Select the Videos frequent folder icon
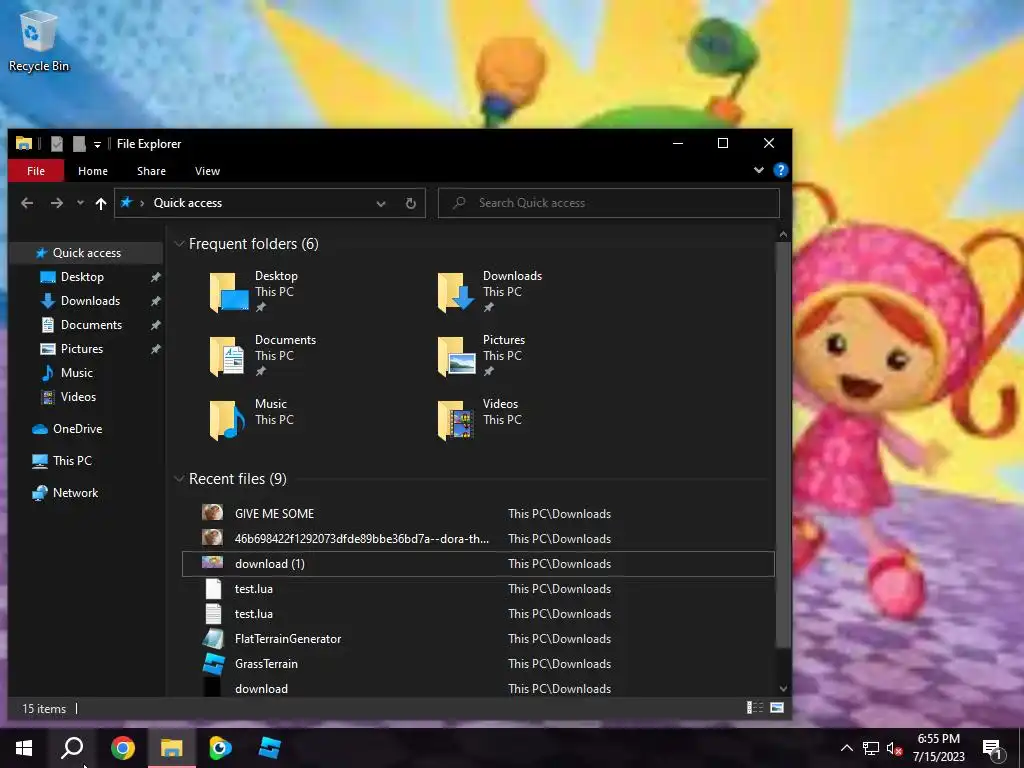This screenshot has height=768, width=1024. [456, 420]
